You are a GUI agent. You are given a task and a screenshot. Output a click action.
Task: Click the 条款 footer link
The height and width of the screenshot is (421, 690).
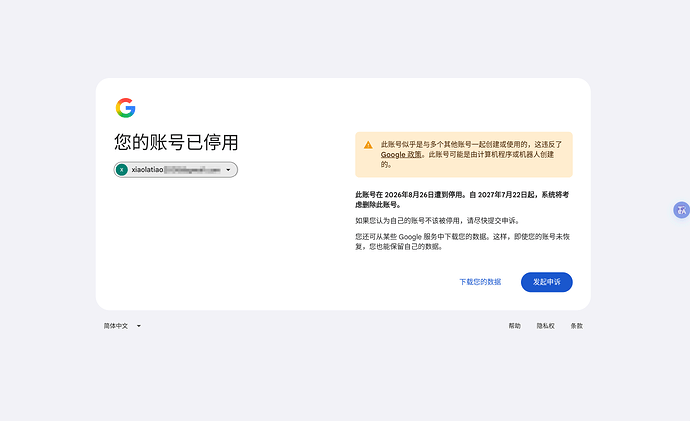576,326
